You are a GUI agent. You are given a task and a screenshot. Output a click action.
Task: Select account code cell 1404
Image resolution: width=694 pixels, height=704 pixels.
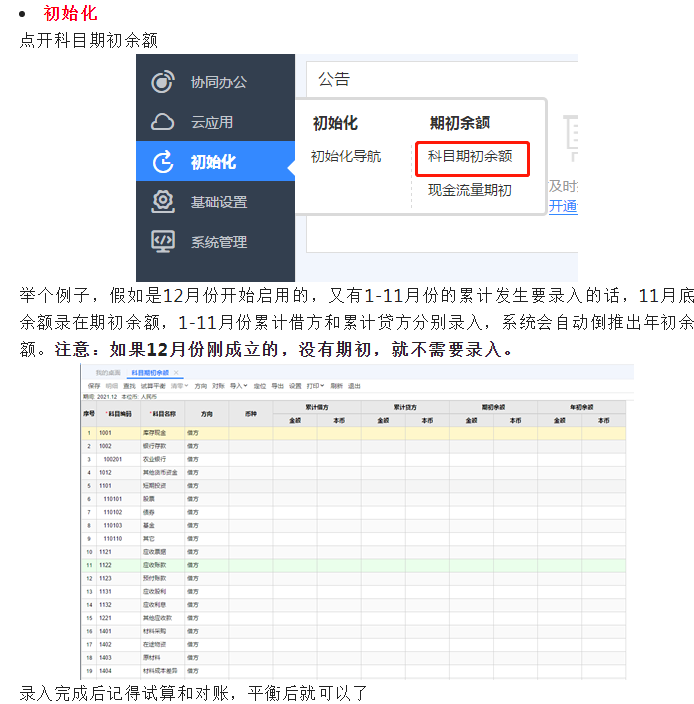point(119,671)
